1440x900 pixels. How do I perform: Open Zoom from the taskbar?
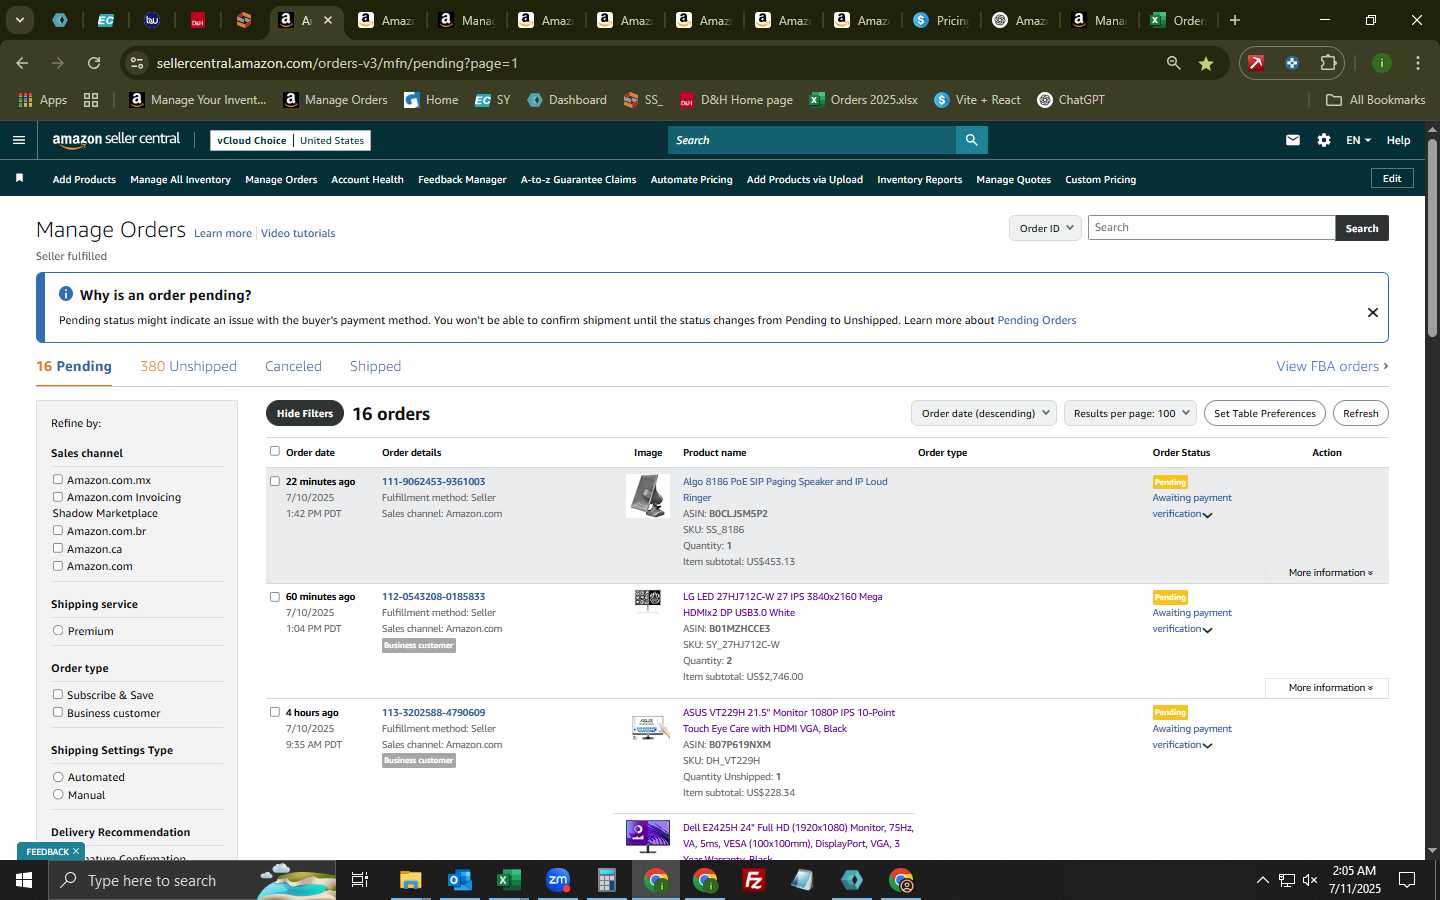coord(557,880)
